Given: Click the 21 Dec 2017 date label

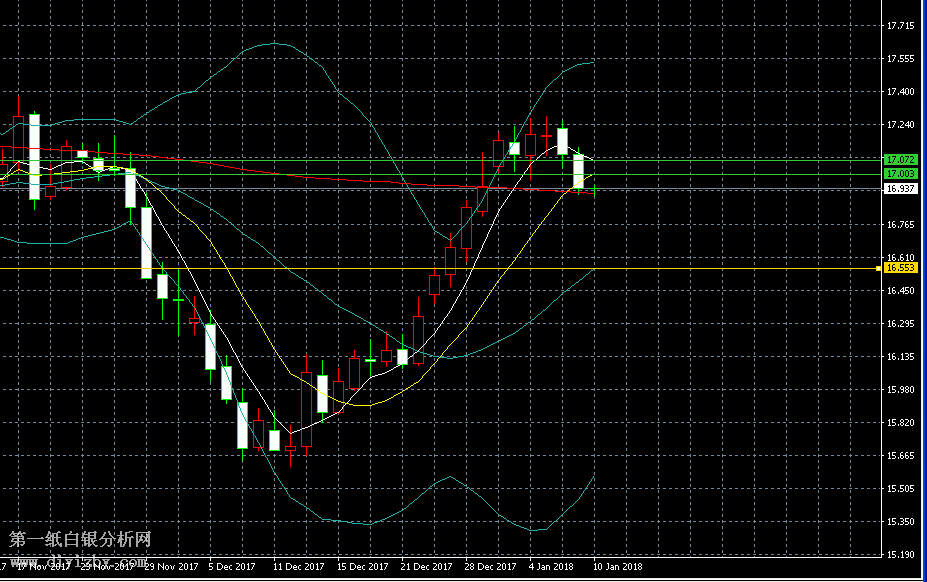Looking at the screenshot, I should click(x=427, y=567).
